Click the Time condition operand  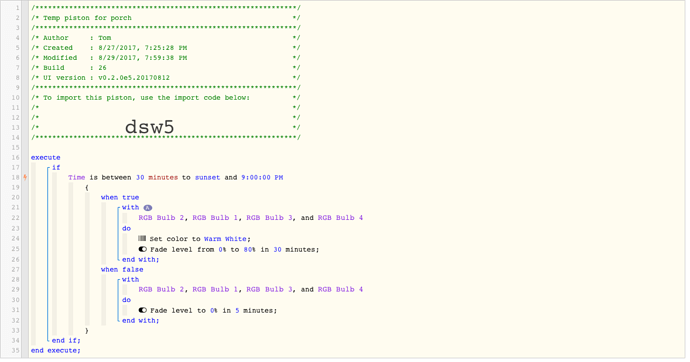(x=77, y=178)
